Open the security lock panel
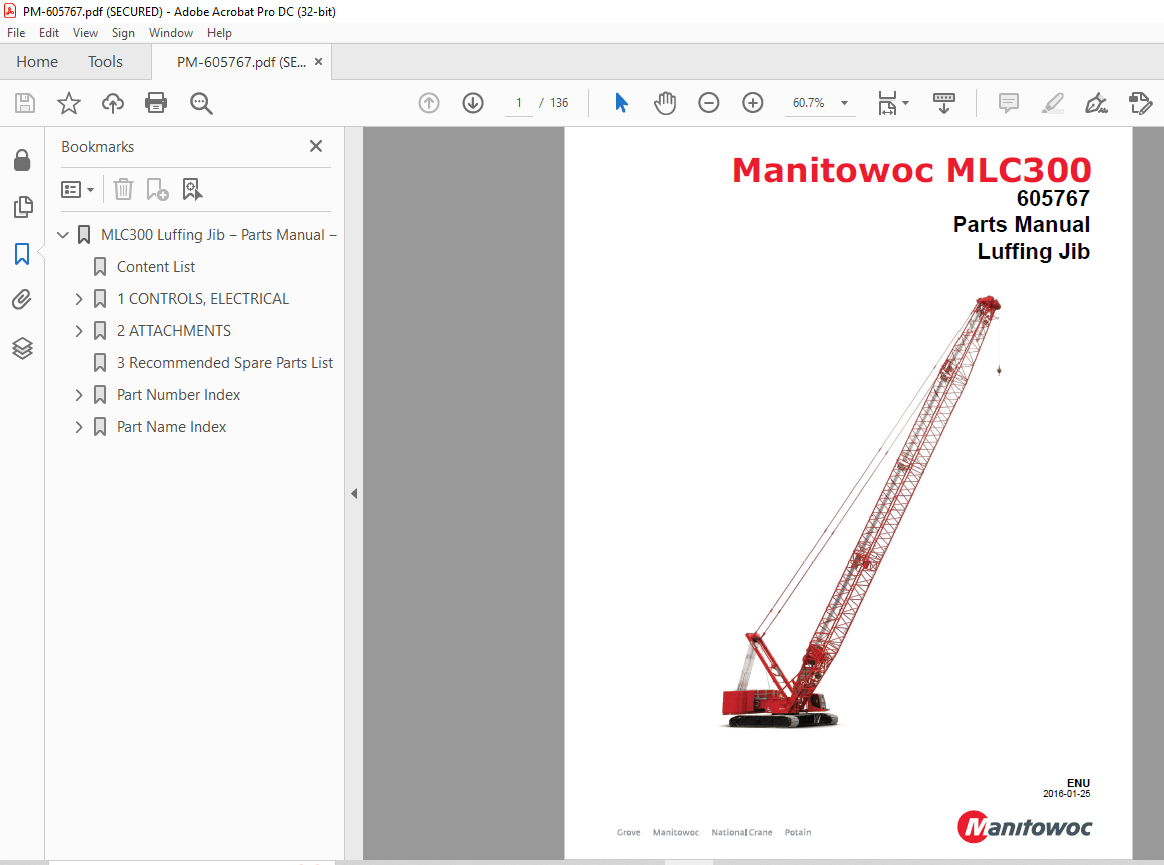Viewport: 1164px width, 865px height. pyautogui.click(x=22, y=160)
